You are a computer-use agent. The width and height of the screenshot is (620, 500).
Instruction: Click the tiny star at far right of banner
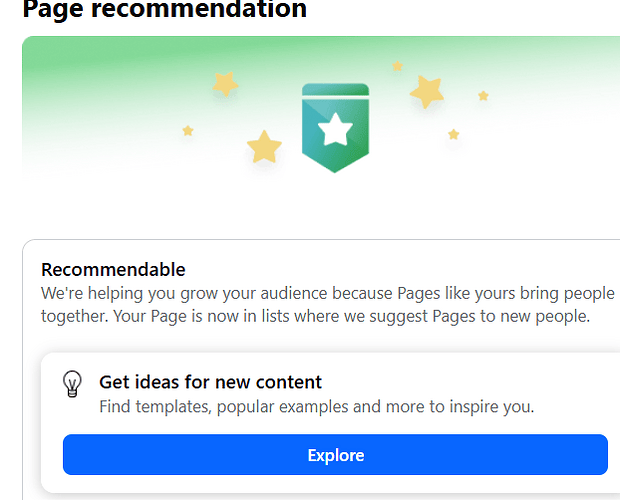click(483, 96)
